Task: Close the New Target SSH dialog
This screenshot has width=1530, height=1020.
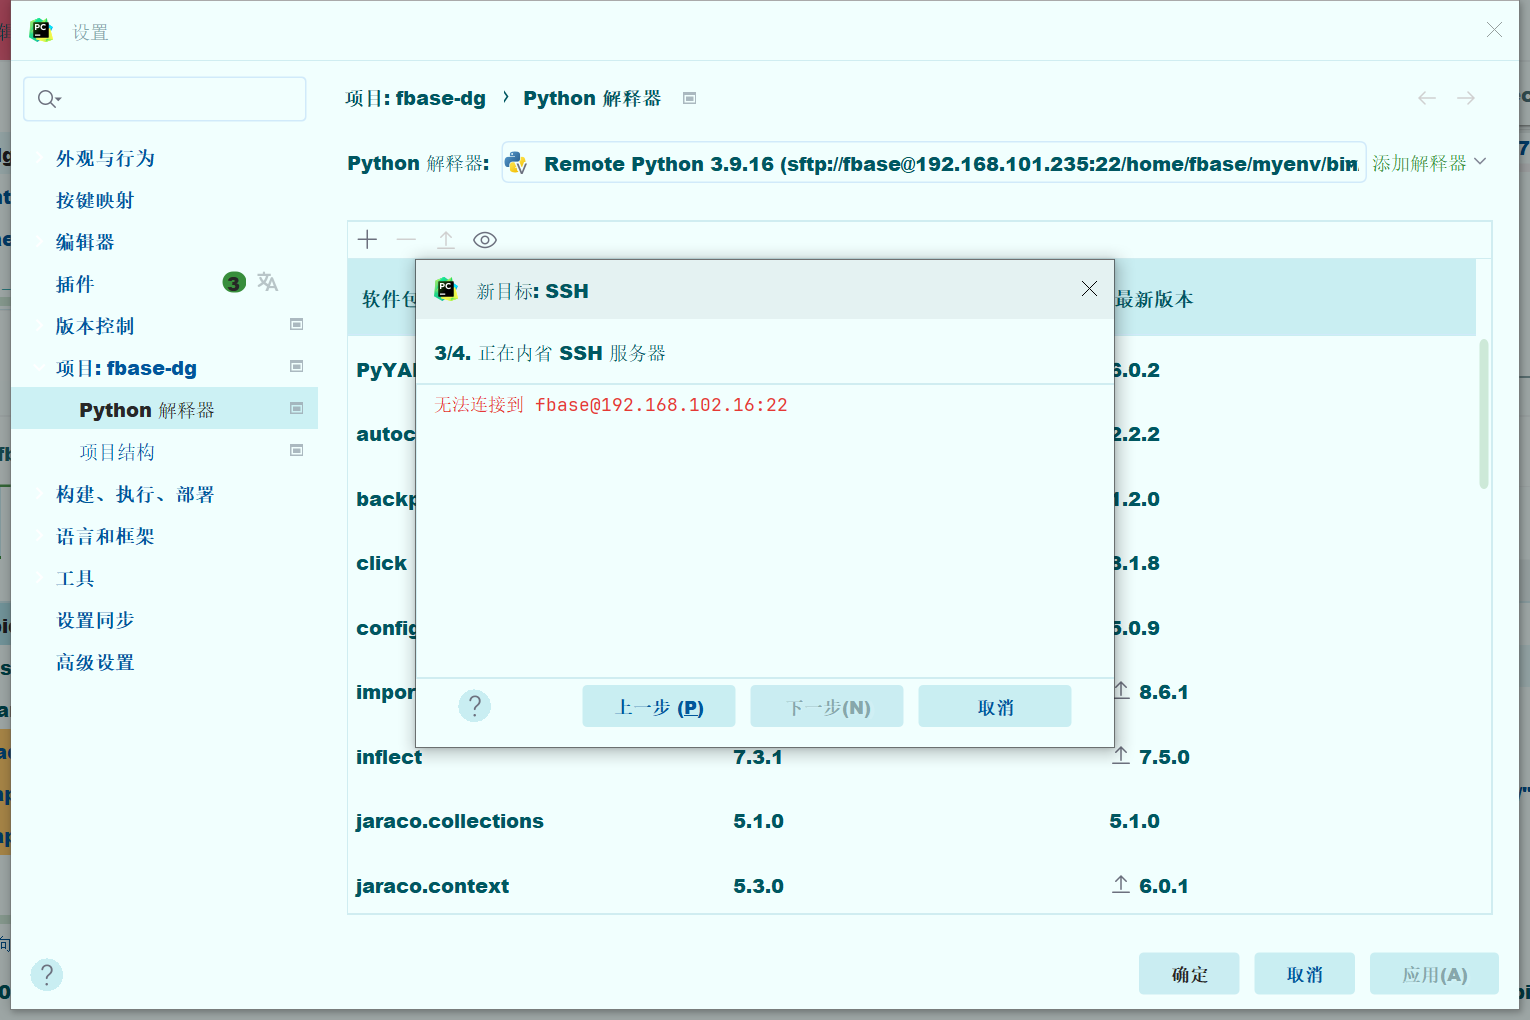Action: click(x=1089, y=289)
